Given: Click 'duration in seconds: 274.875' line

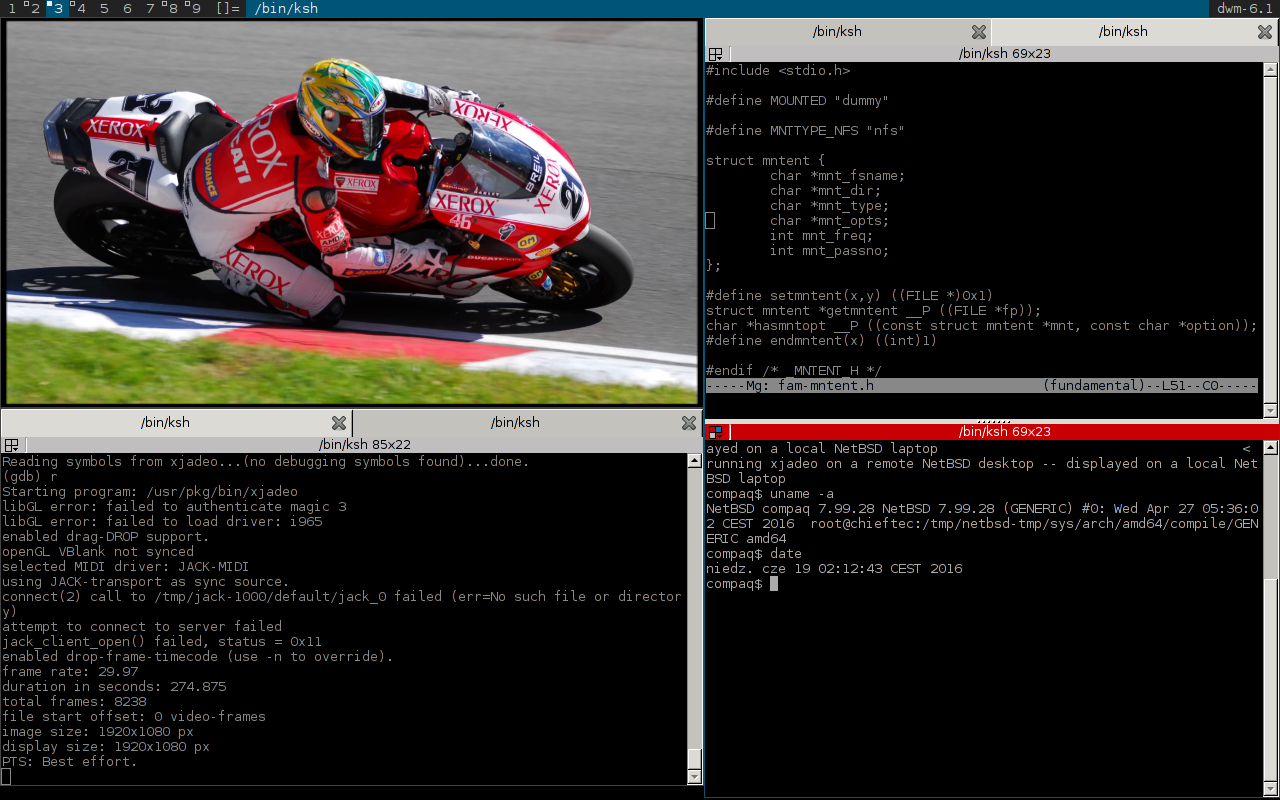Looking at the screenshot, I should coord(114,686).
